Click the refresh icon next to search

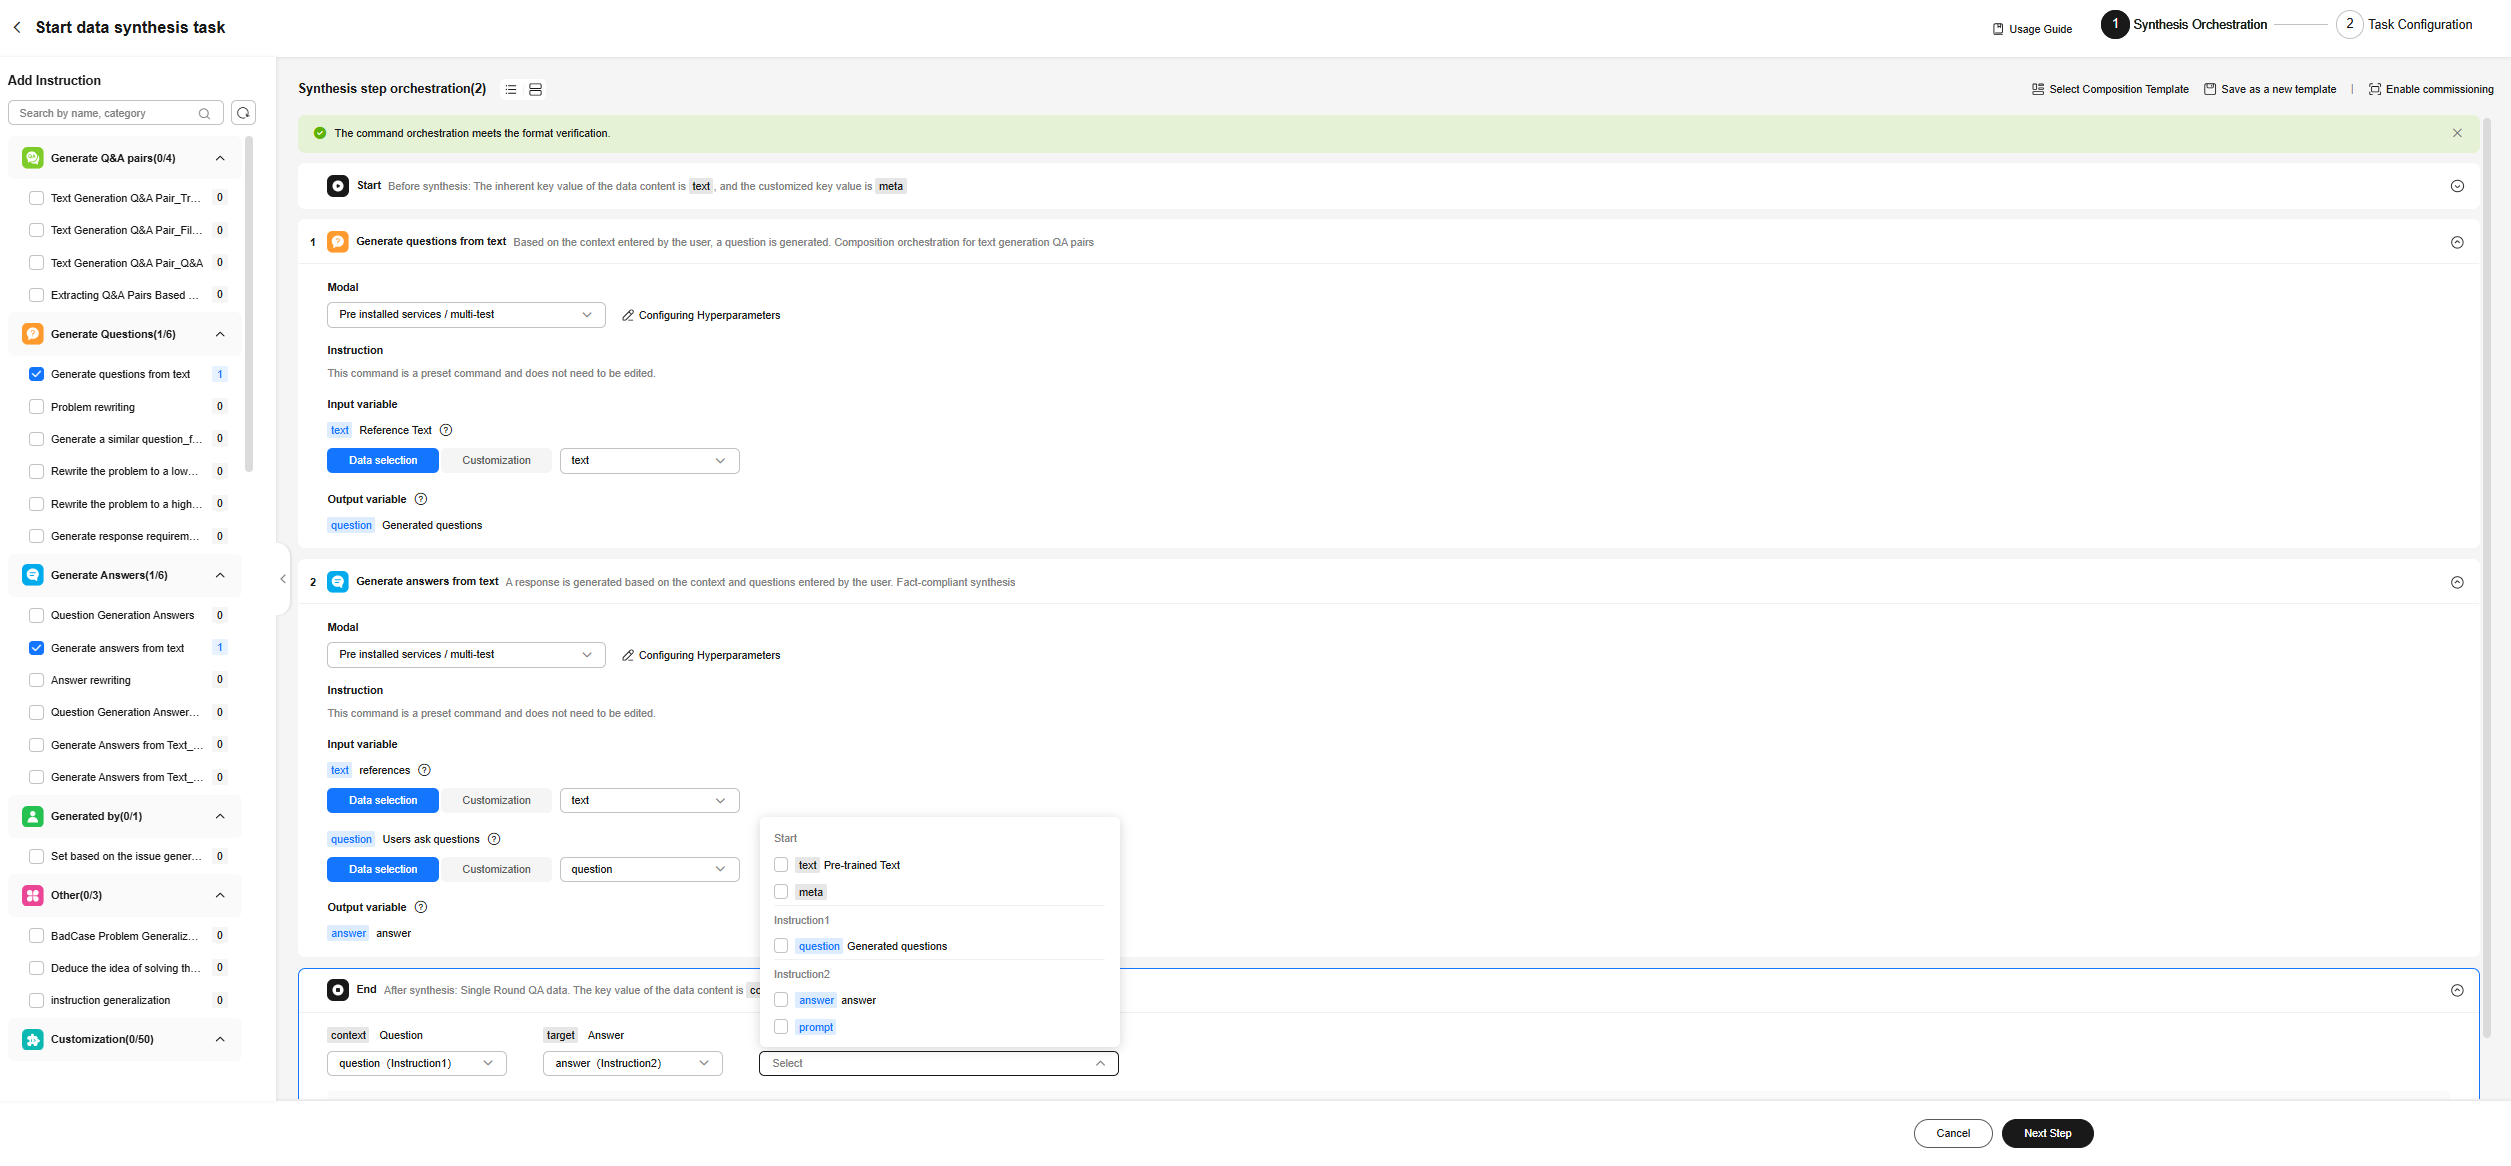point(243,113)
